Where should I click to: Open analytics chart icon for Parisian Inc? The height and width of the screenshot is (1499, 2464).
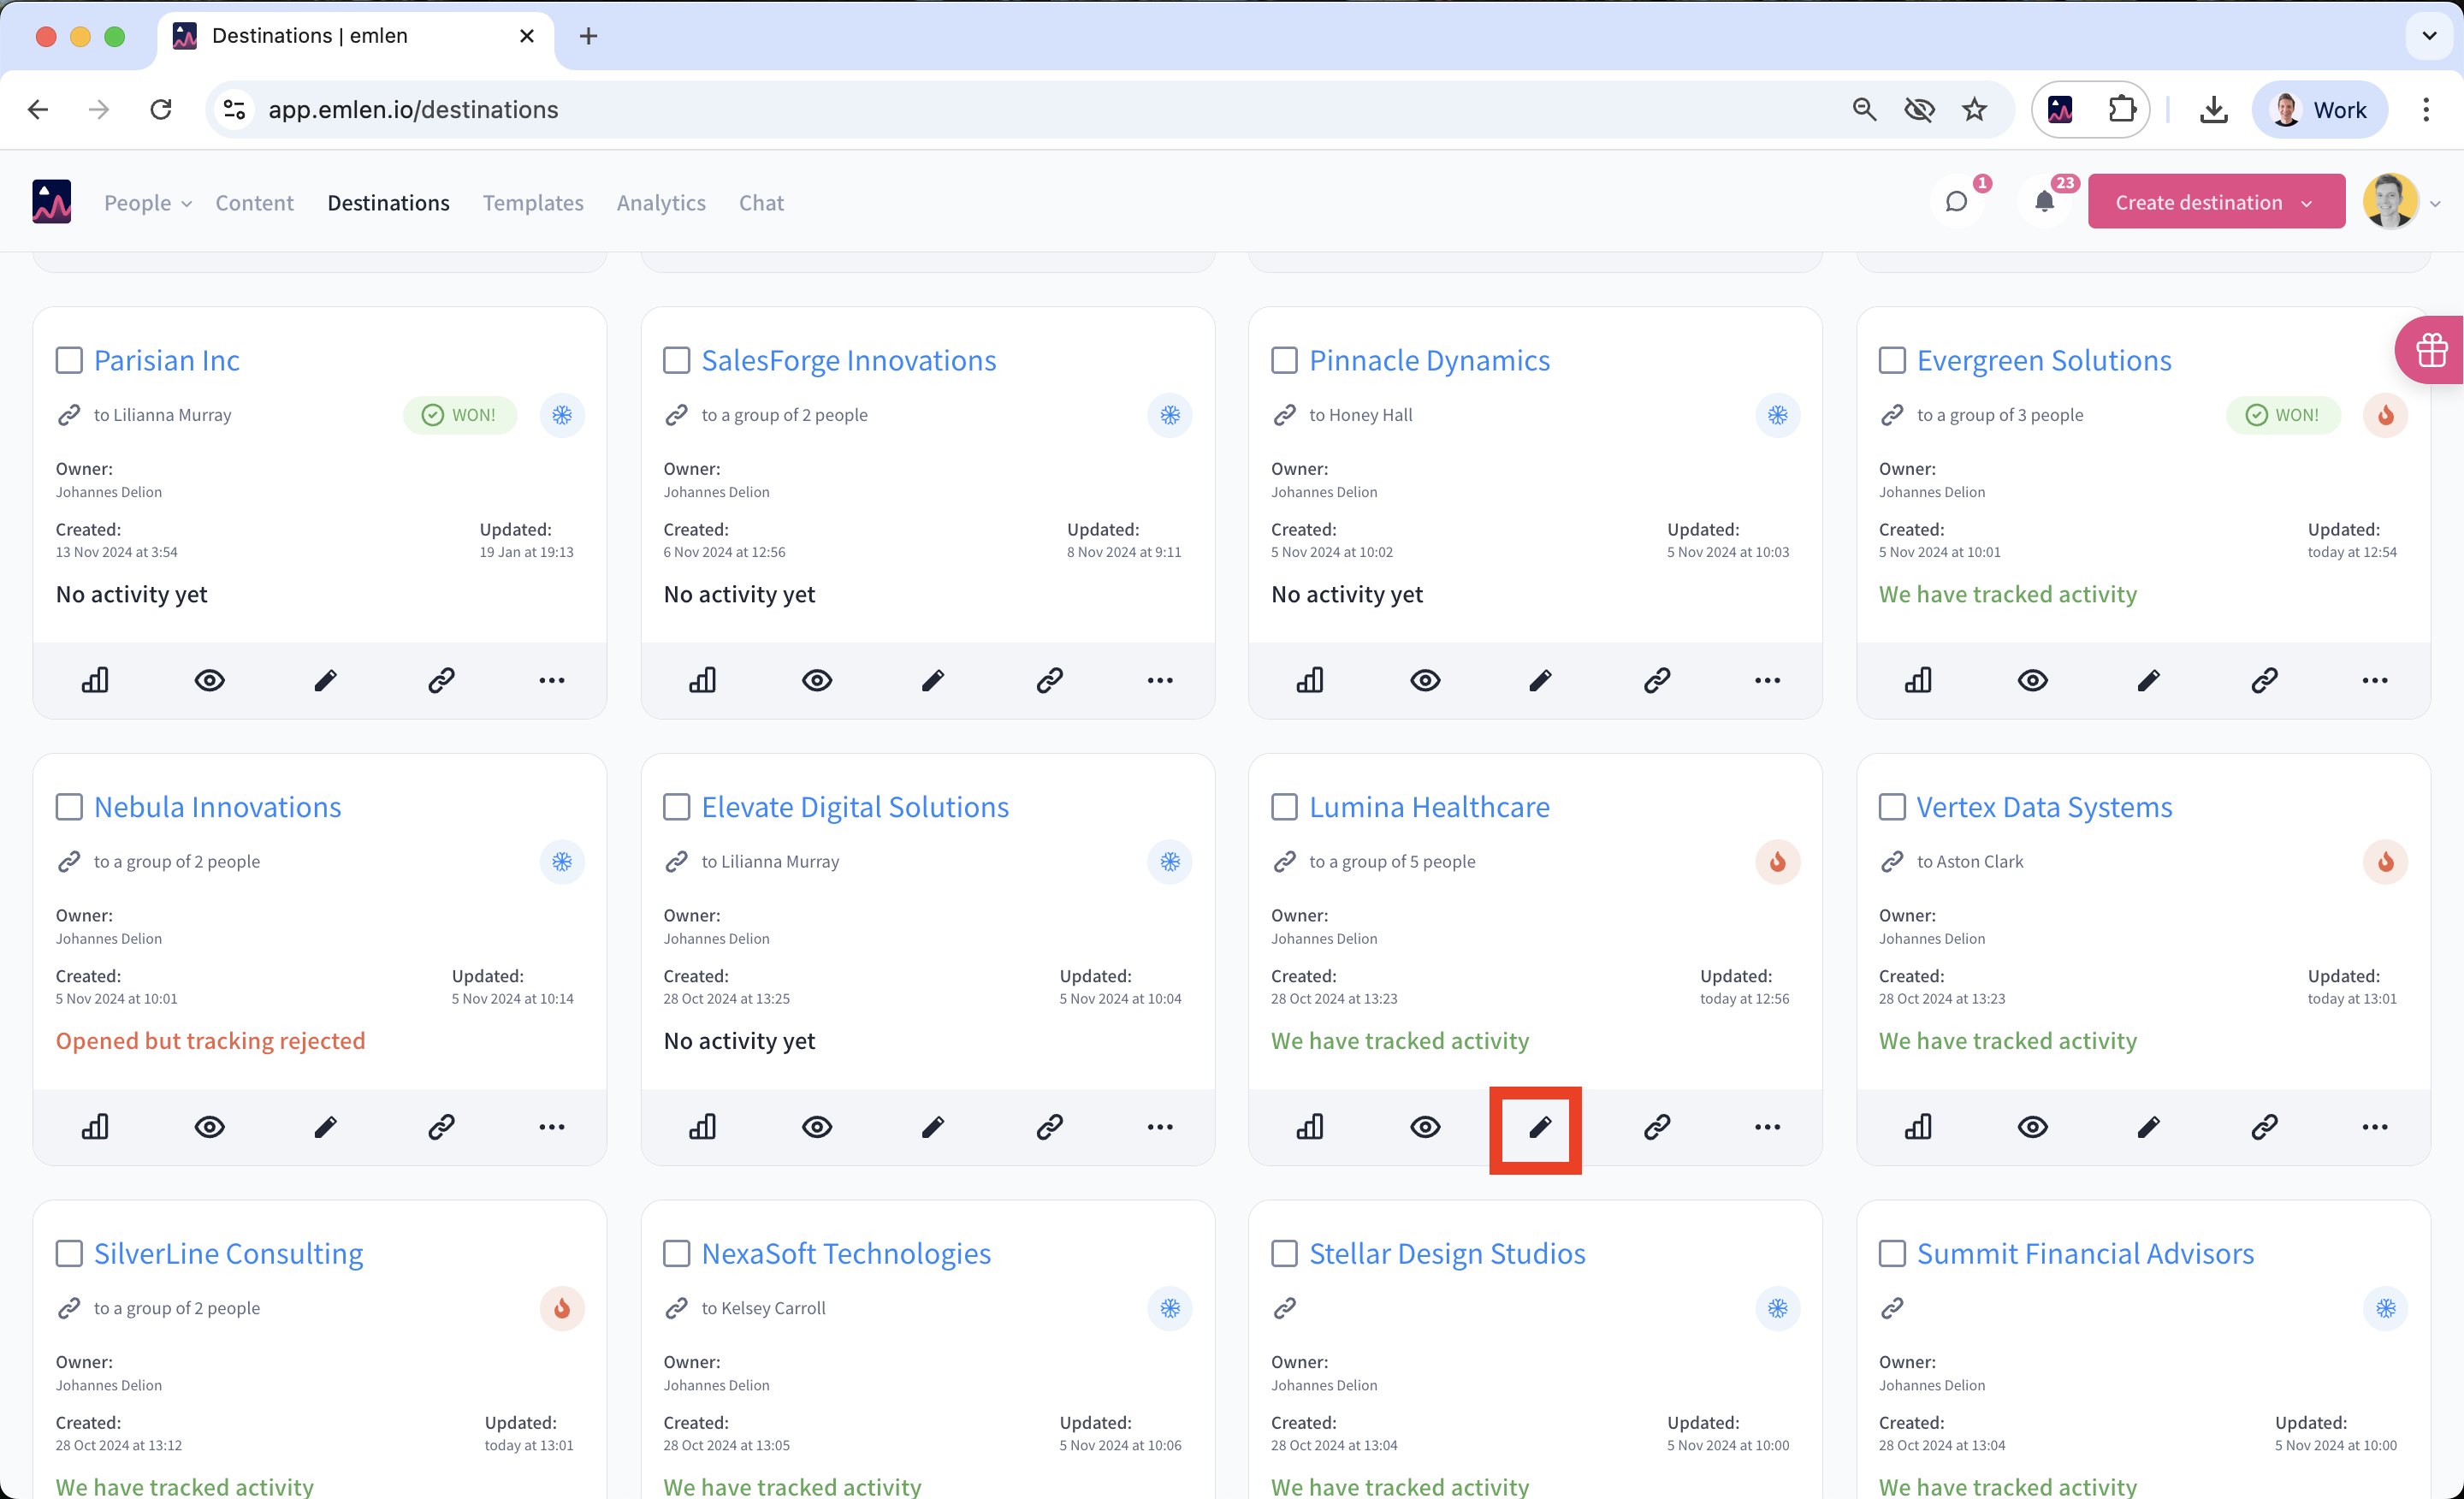(95, 681)
